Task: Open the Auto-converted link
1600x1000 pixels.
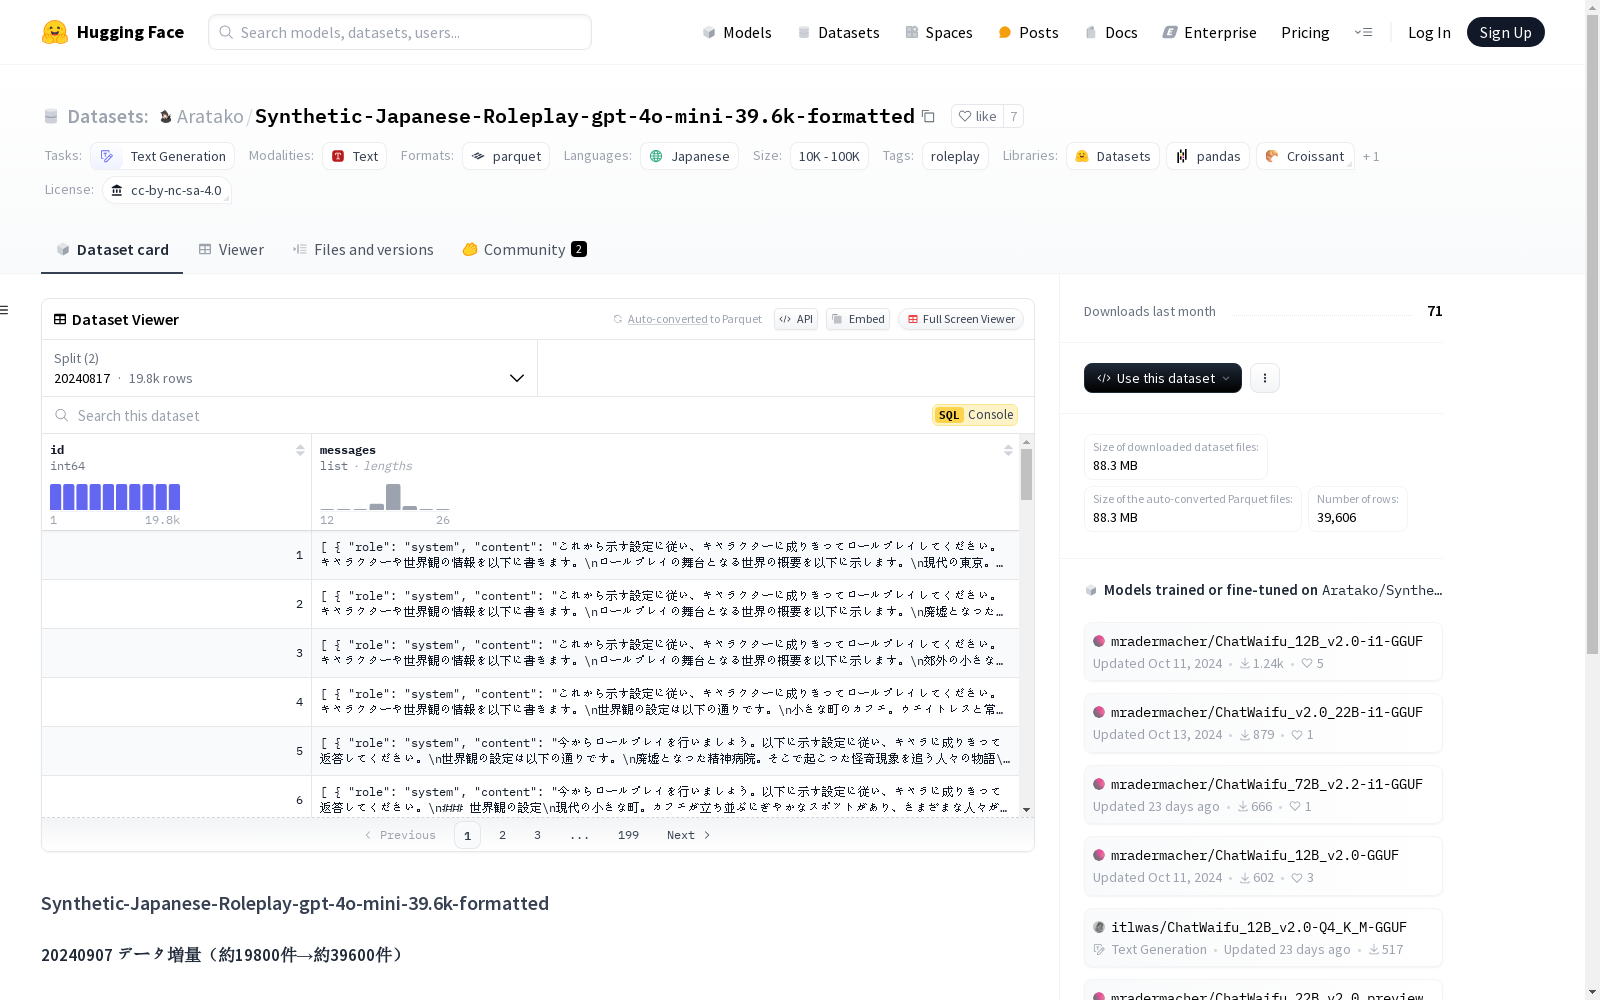Action: pos(667,319)
